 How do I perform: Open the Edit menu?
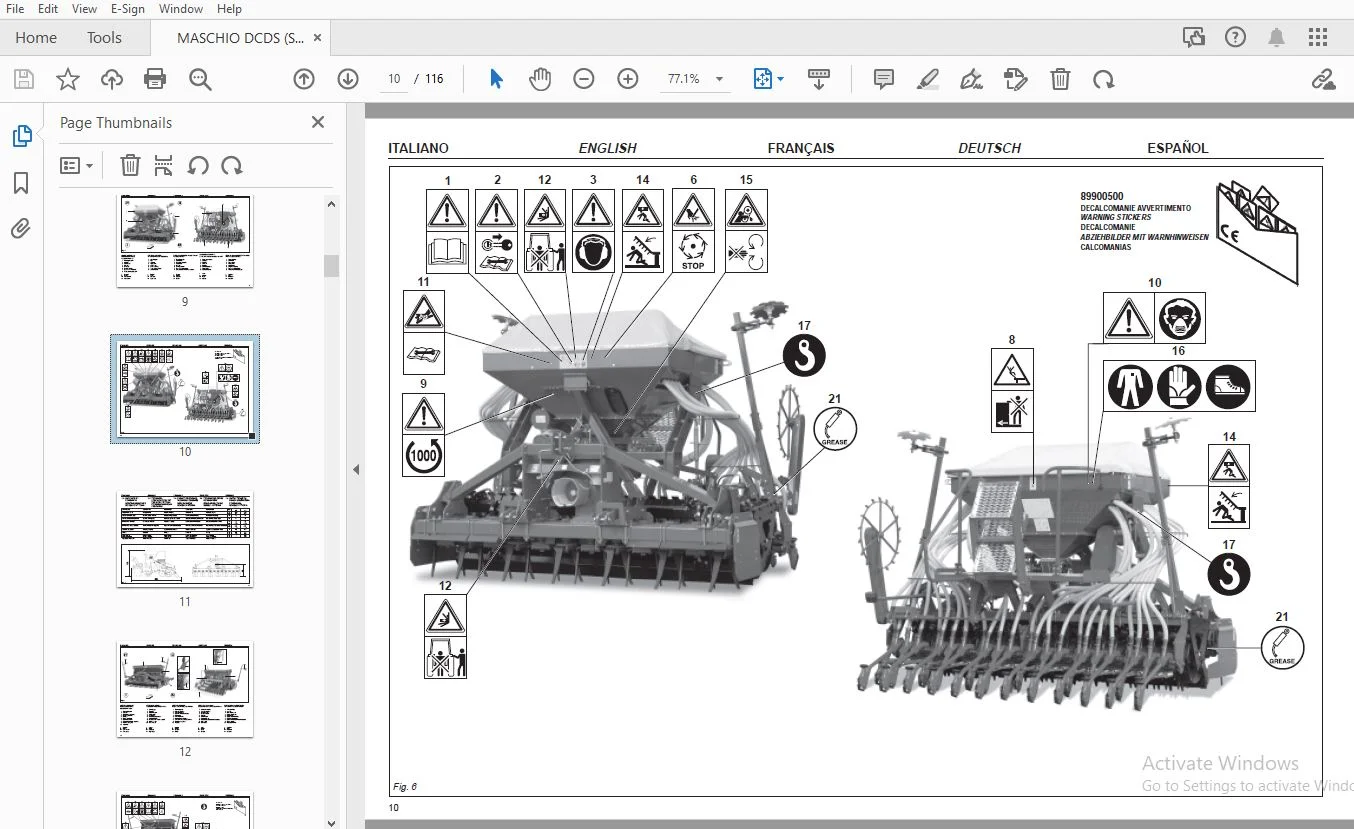pyautogui.click(x=48, y=9)
